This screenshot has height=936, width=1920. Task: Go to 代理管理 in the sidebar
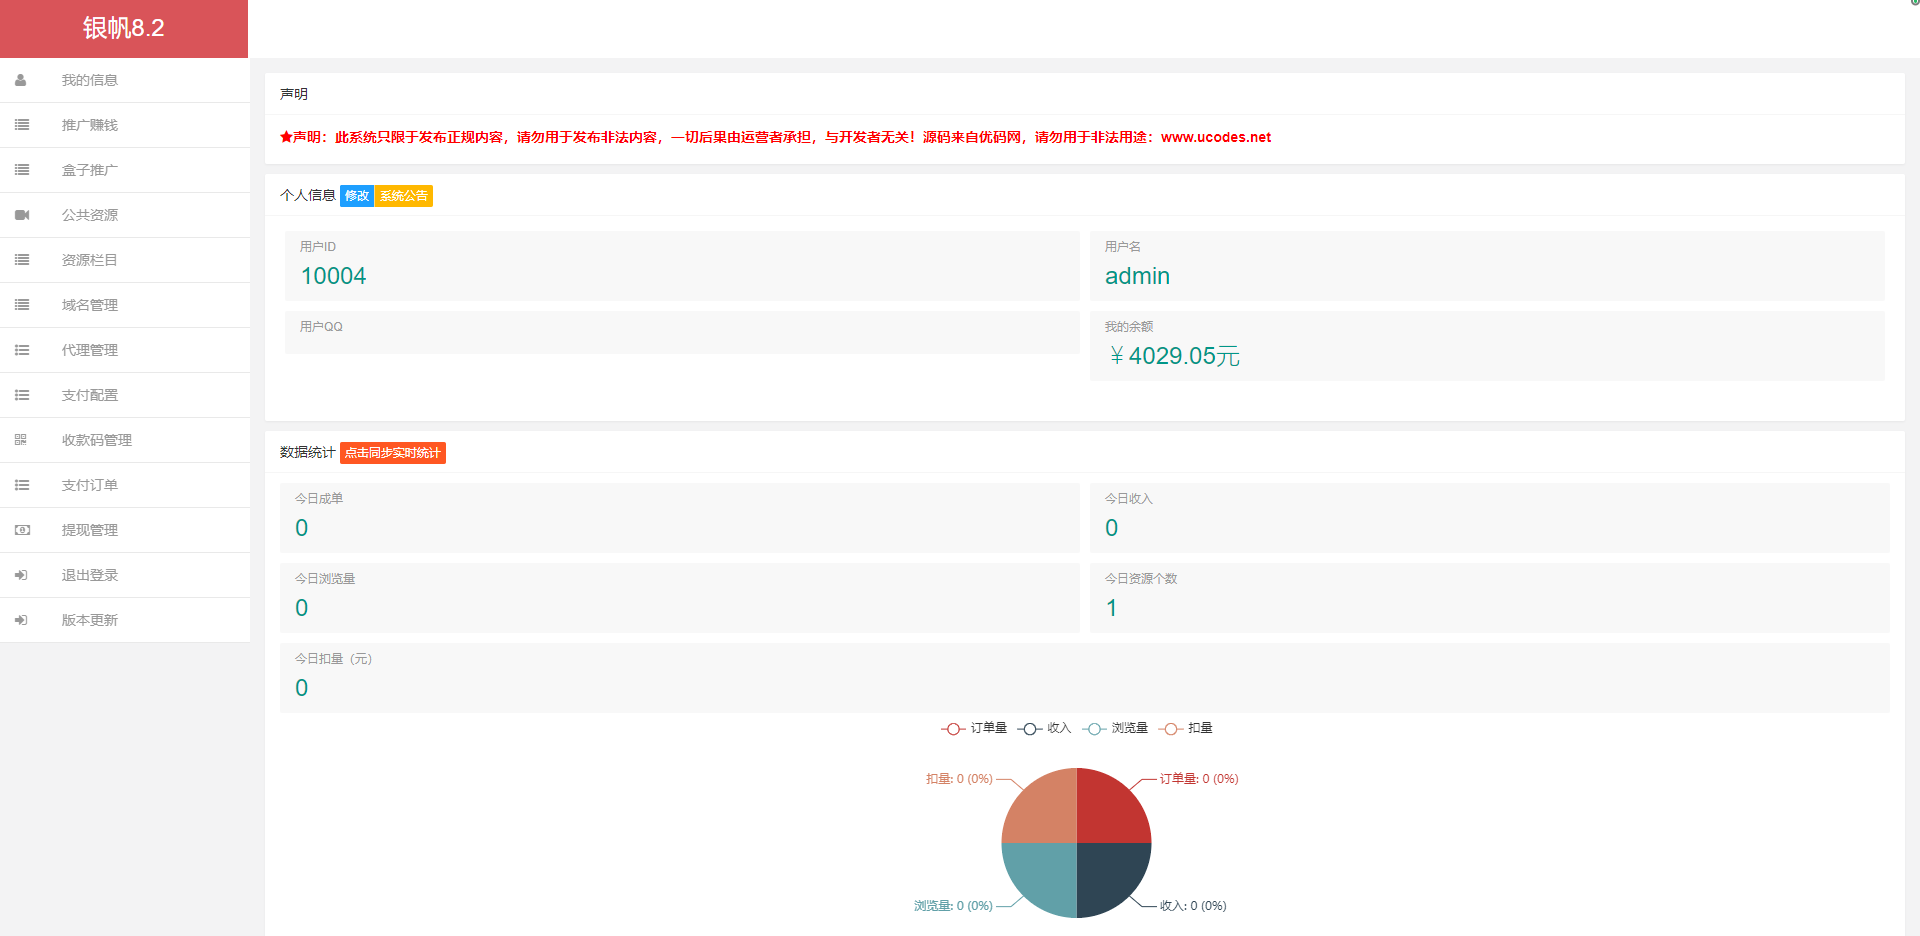(90, 350)
